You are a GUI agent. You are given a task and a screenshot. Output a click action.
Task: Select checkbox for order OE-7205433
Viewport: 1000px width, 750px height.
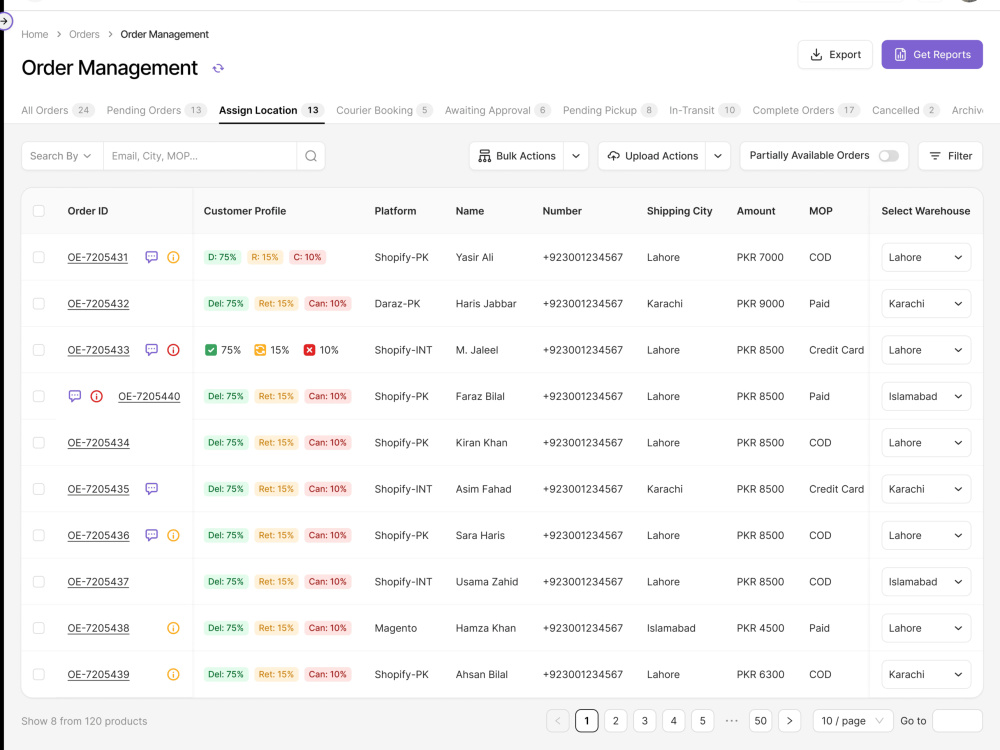pos(39,349)
